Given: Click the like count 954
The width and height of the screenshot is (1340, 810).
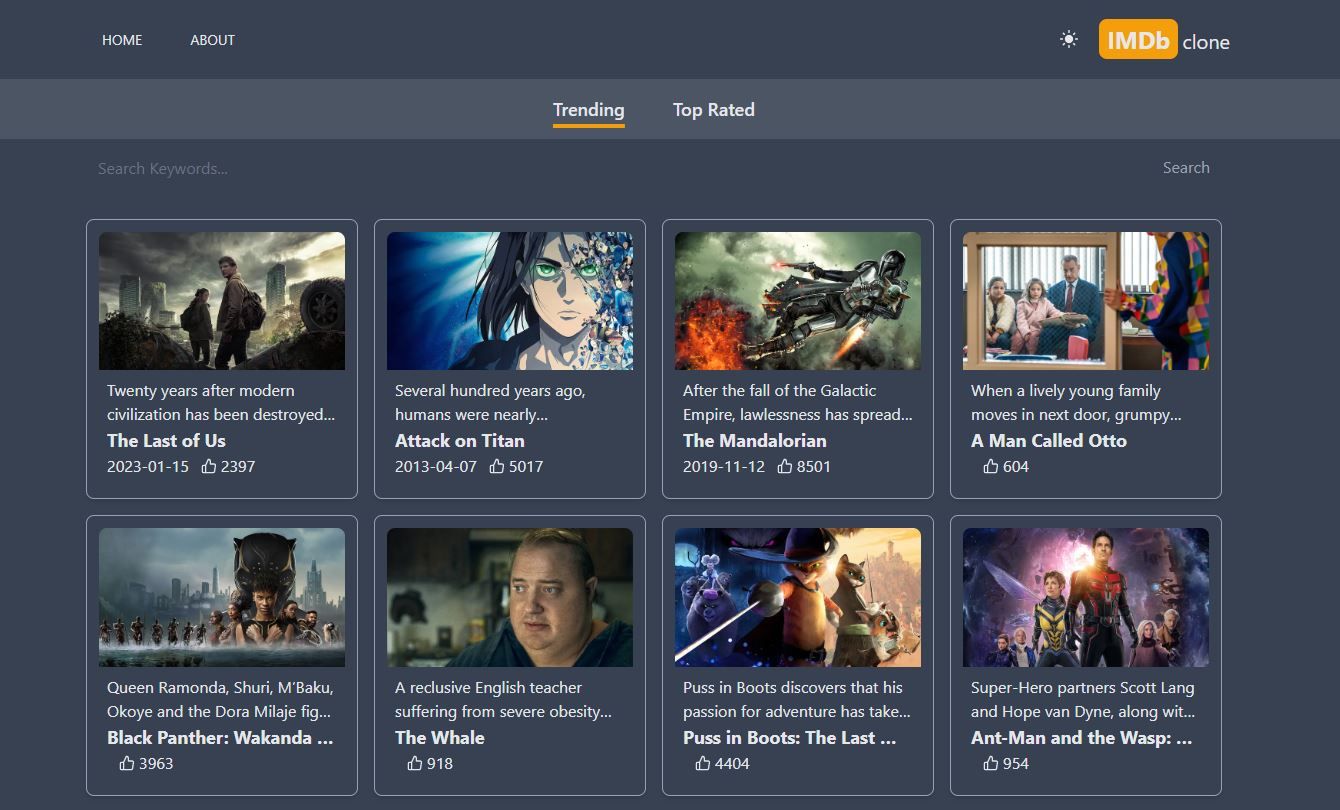Looking at the screenshot, I should pos(1016,763).
